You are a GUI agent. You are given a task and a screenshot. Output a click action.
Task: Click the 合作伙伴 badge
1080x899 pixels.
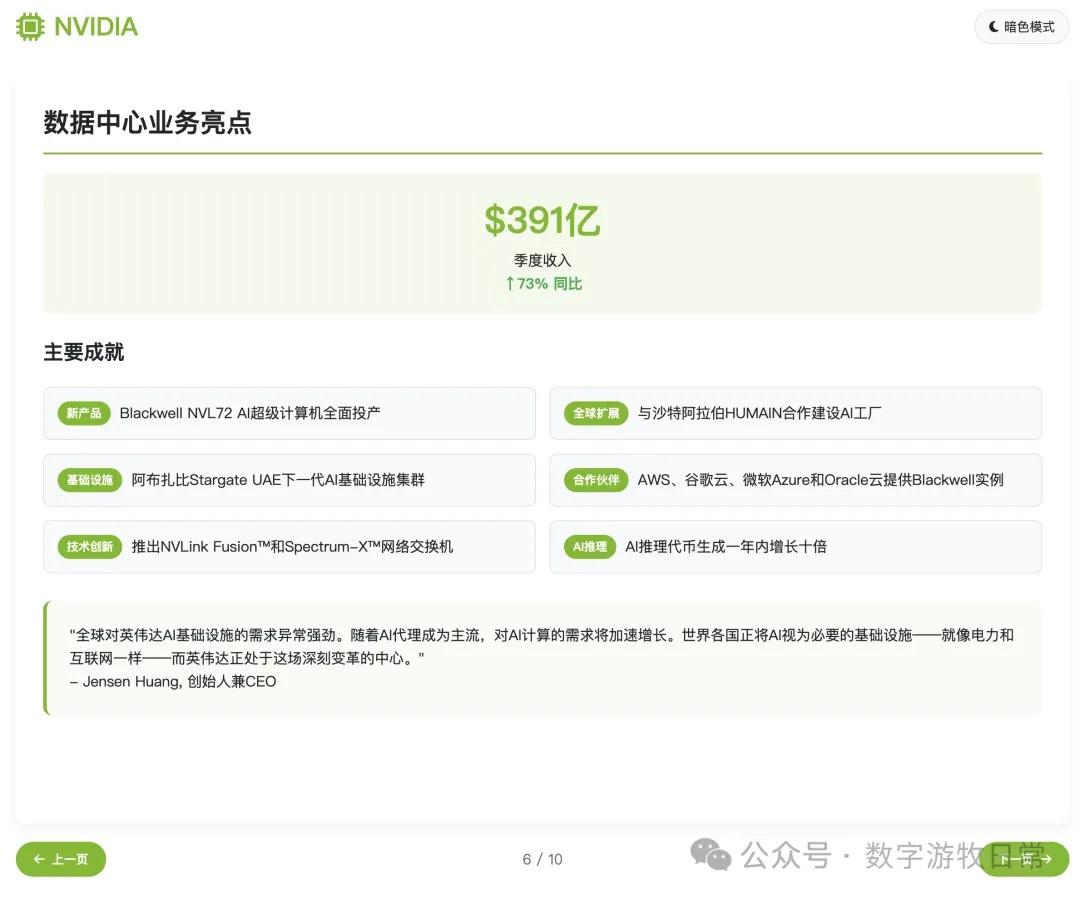(x=596, y=480)
